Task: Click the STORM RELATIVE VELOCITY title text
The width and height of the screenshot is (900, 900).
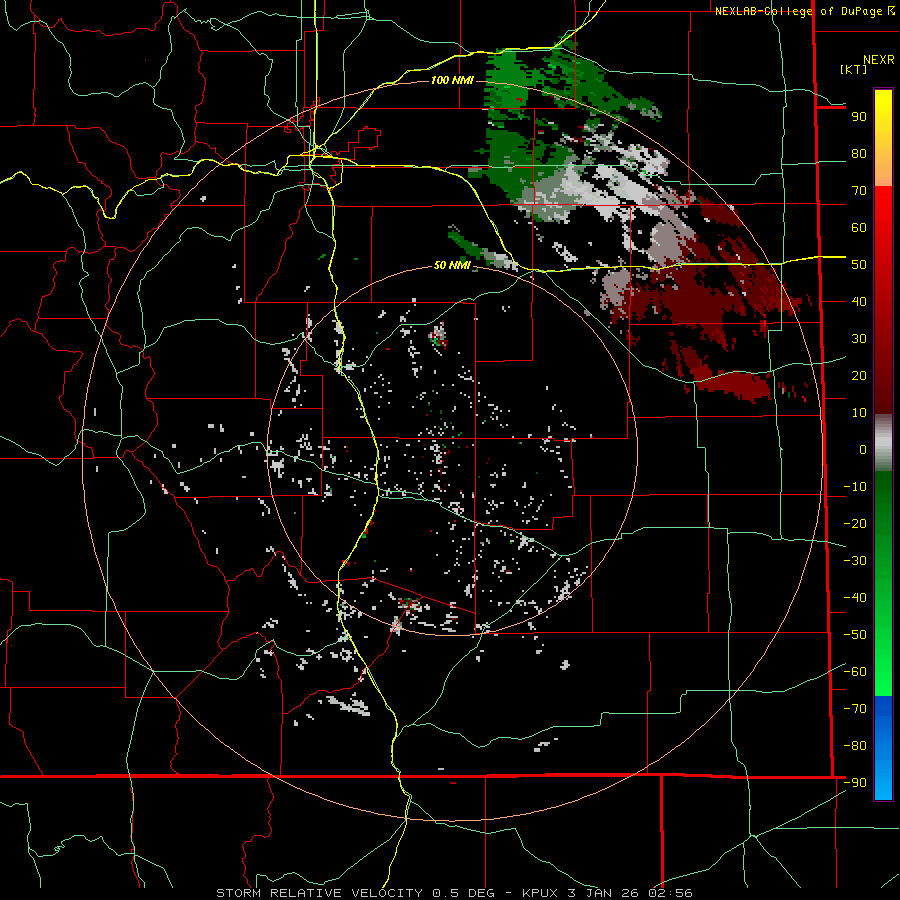Action: click(x=319, y=893)
